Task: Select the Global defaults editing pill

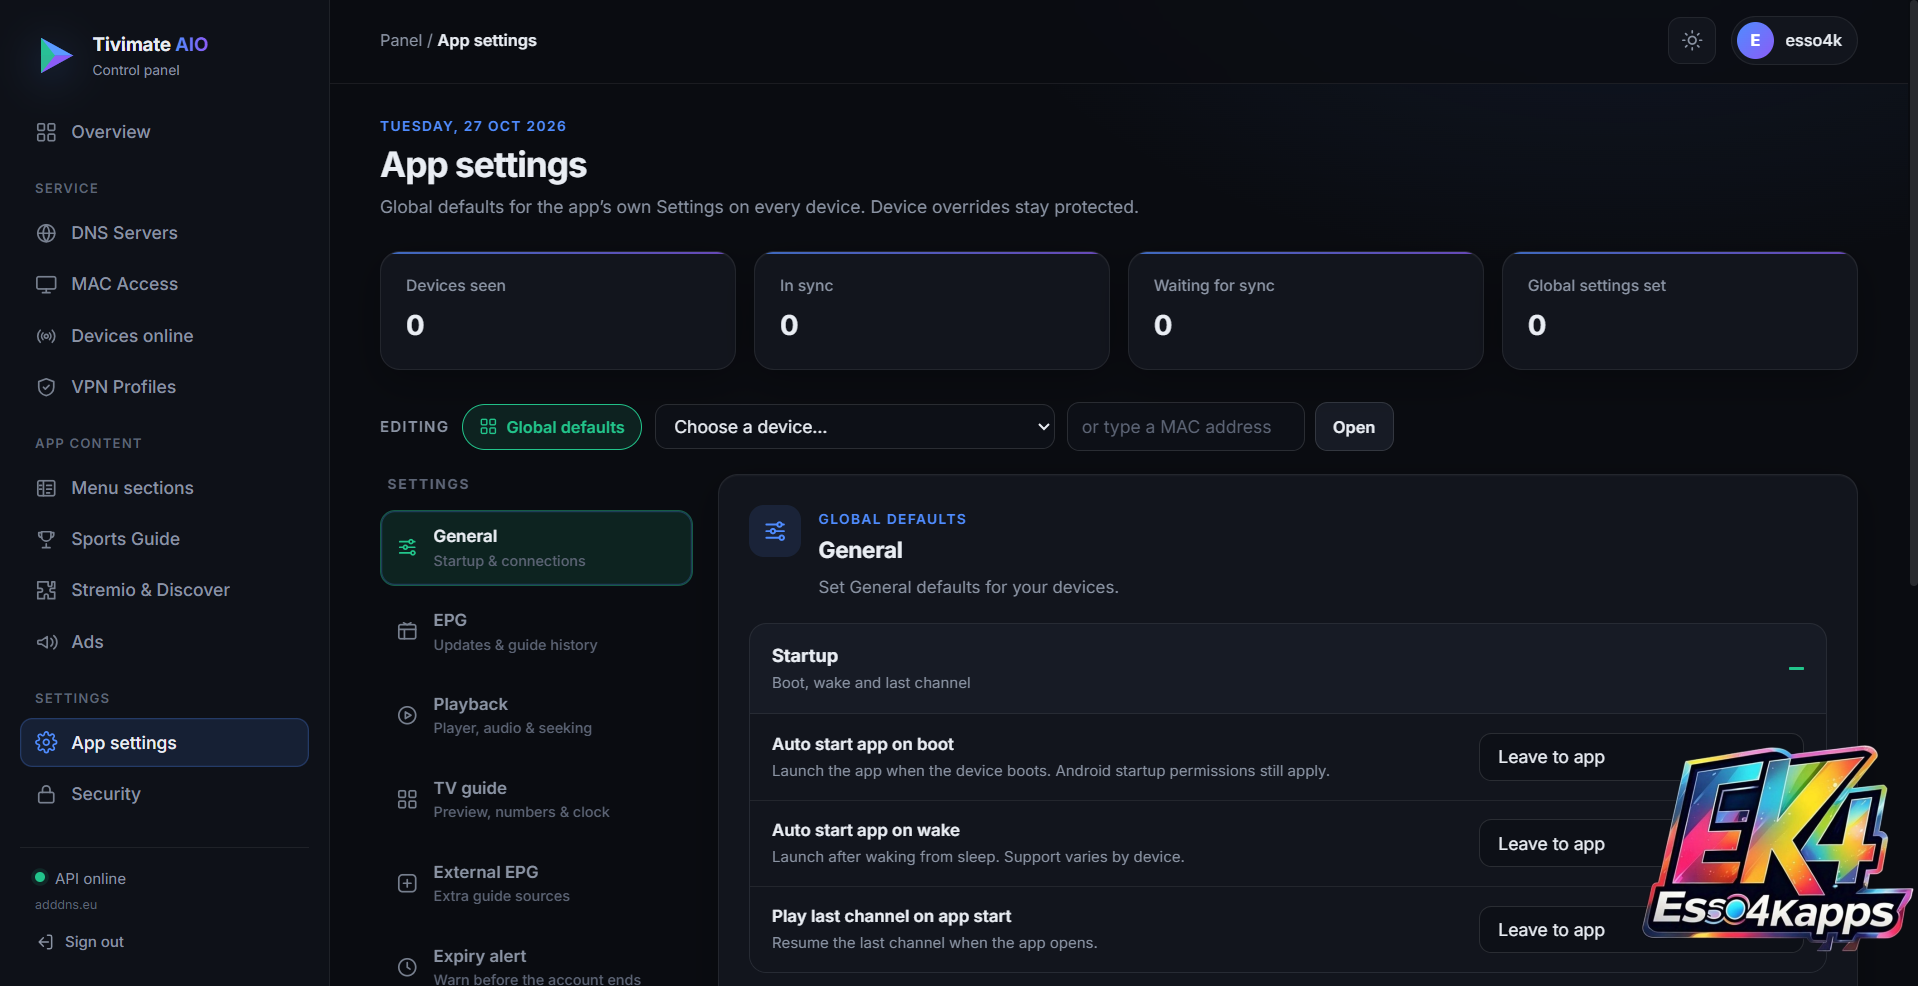Action: [552, 427]
